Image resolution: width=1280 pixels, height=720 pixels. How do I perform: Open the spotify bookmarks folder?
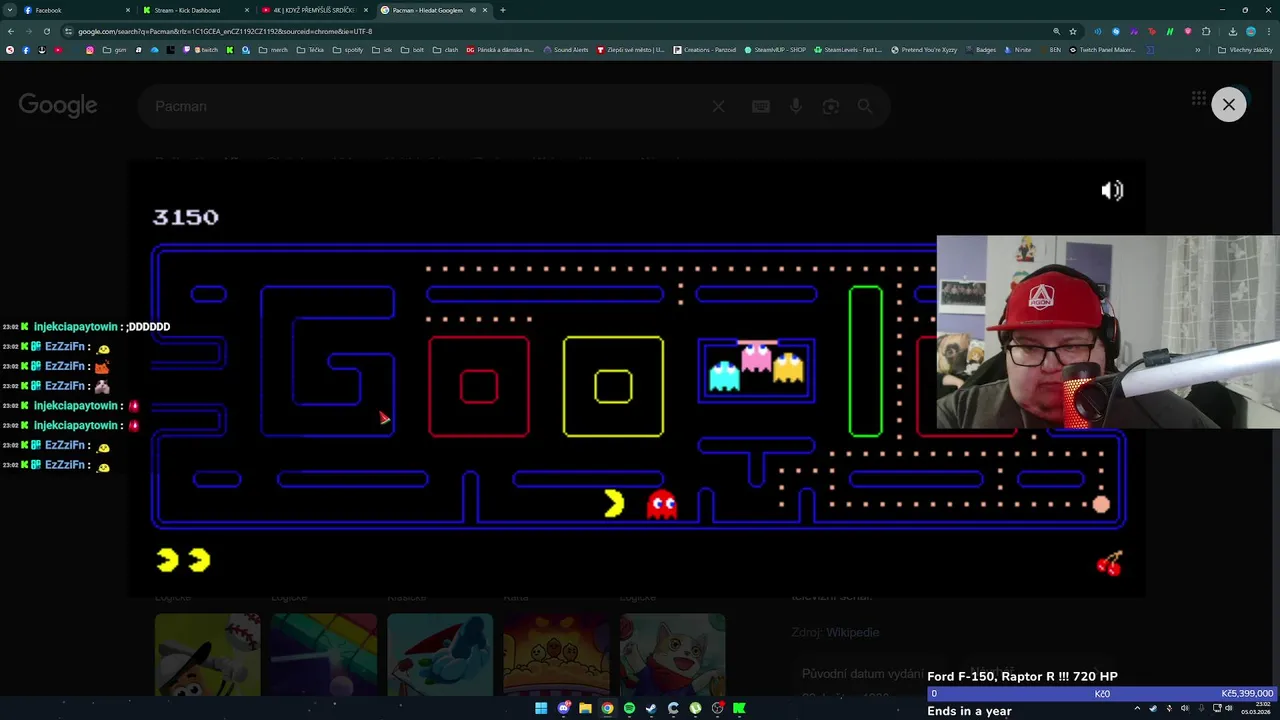(348, 49)
